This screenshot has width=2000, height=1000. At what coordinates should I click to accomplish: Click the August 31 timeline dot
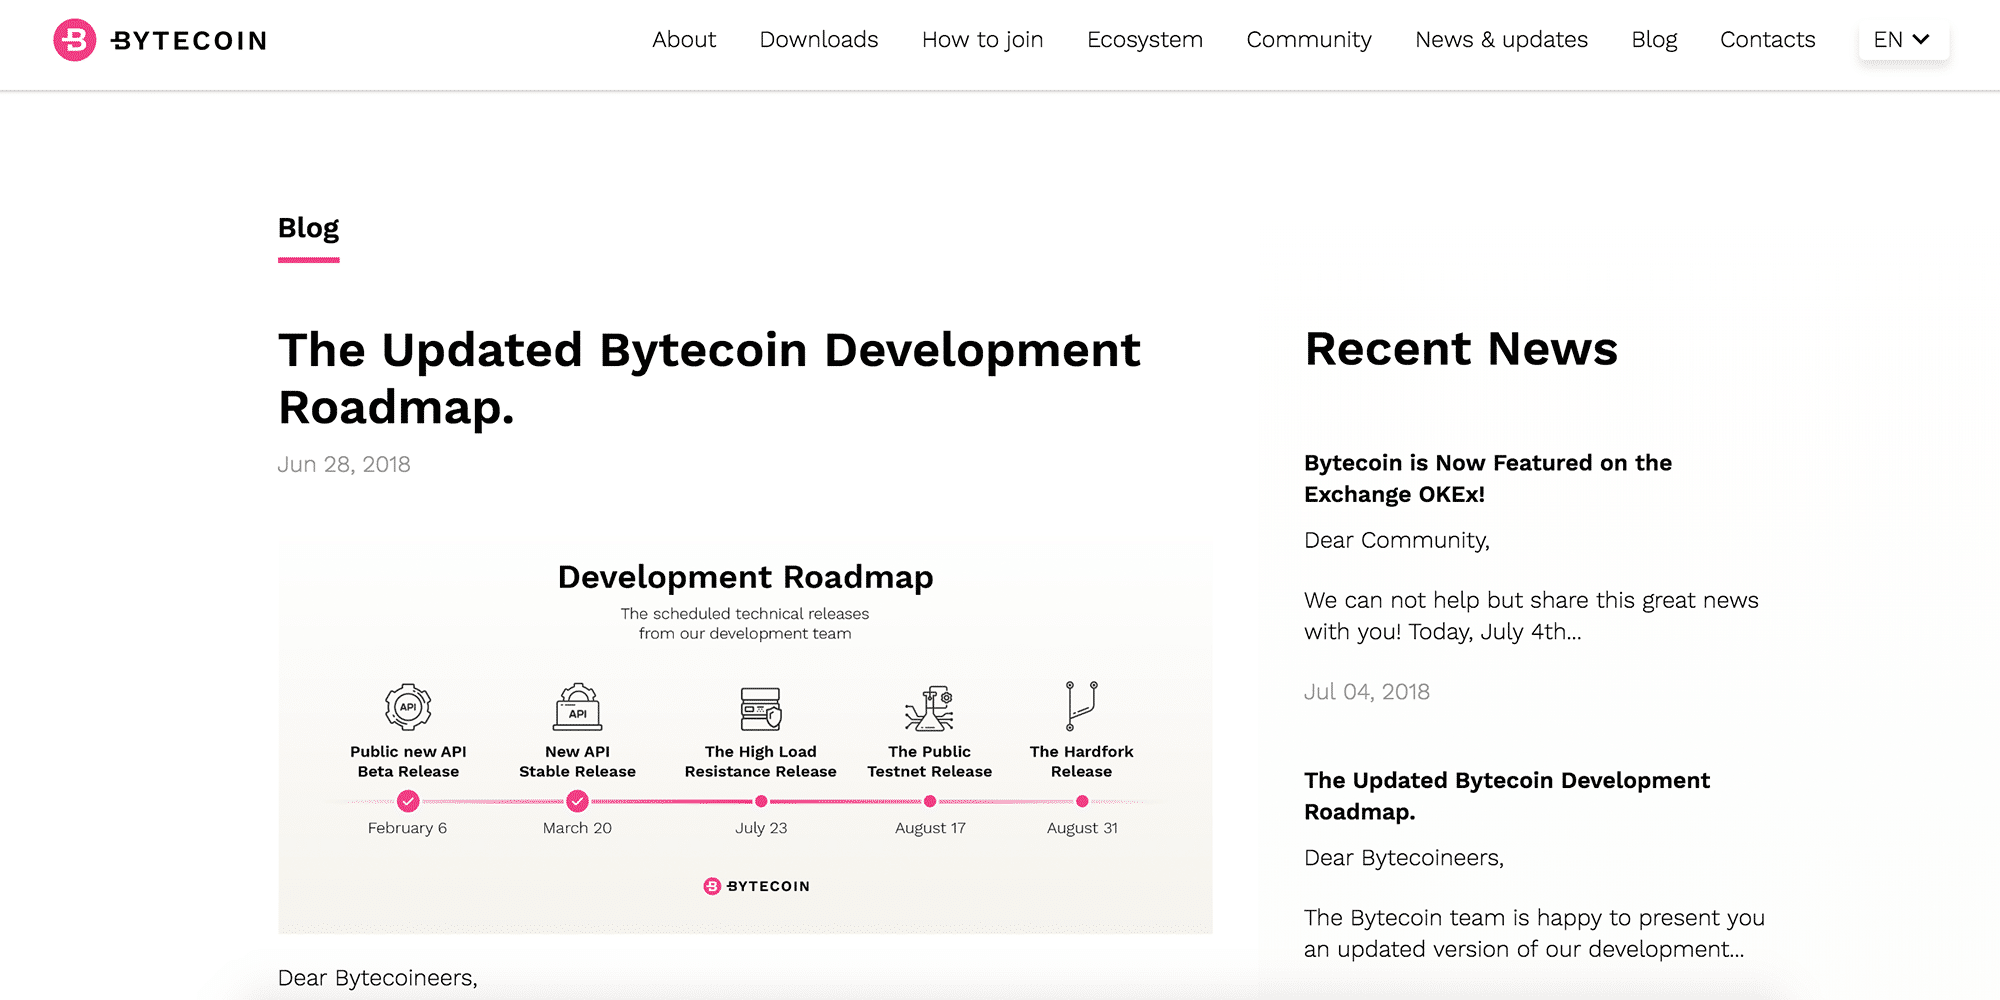pos(1082,801)
